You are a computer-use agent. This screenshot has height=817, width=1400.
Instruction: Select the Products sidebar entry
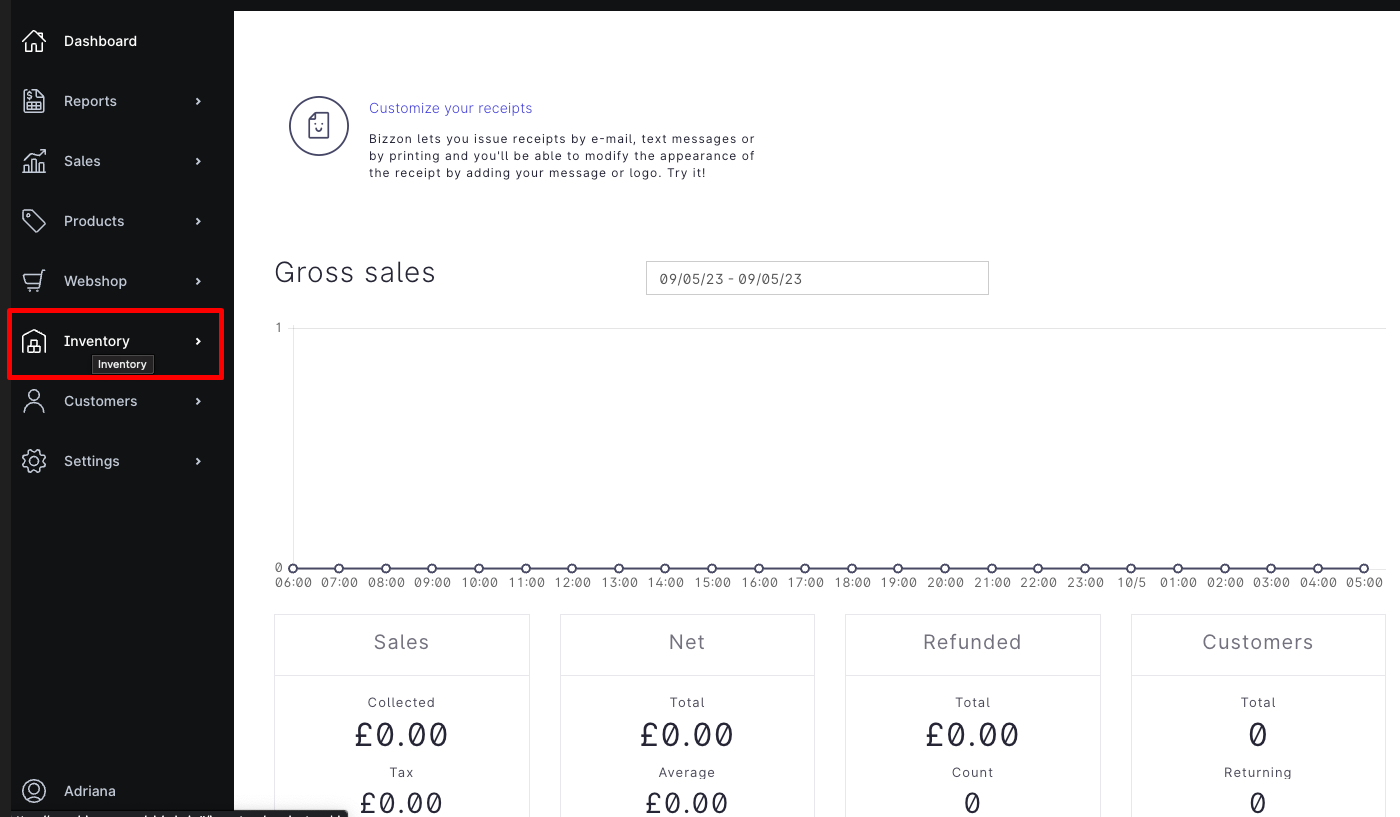click(x=93, y=220)
